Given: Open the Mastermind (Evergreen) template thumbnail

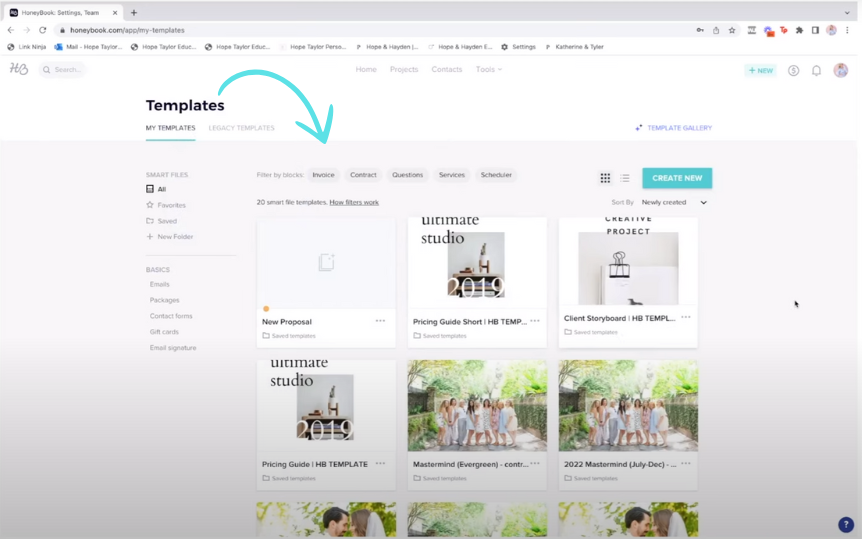Looking at the screenshot, I should [477, 406].
